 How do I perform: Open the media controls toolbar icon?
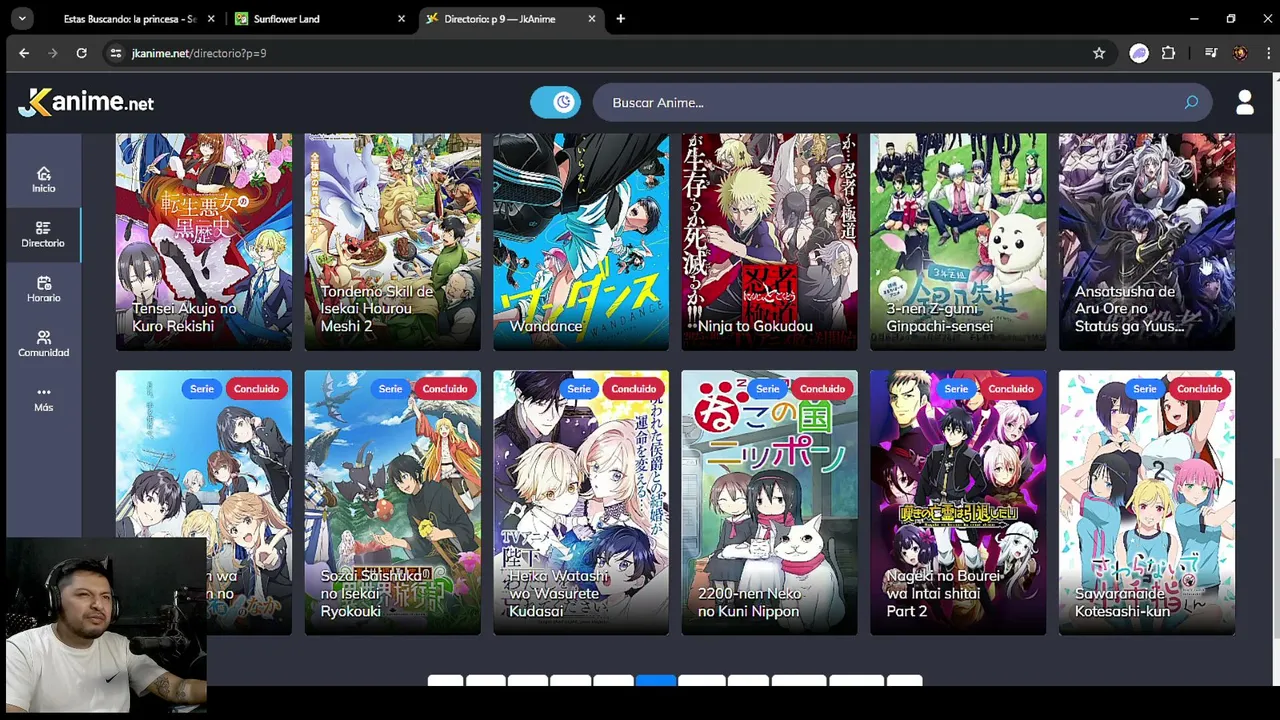[x=1211, y=53]
